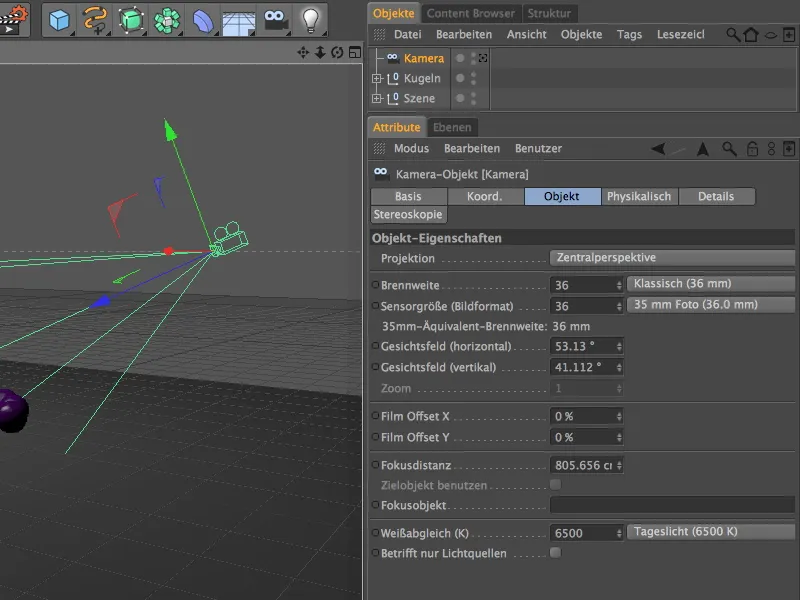Screen dimensions: 800x600
Task: Show the Details properties
Action: point(716,196)
